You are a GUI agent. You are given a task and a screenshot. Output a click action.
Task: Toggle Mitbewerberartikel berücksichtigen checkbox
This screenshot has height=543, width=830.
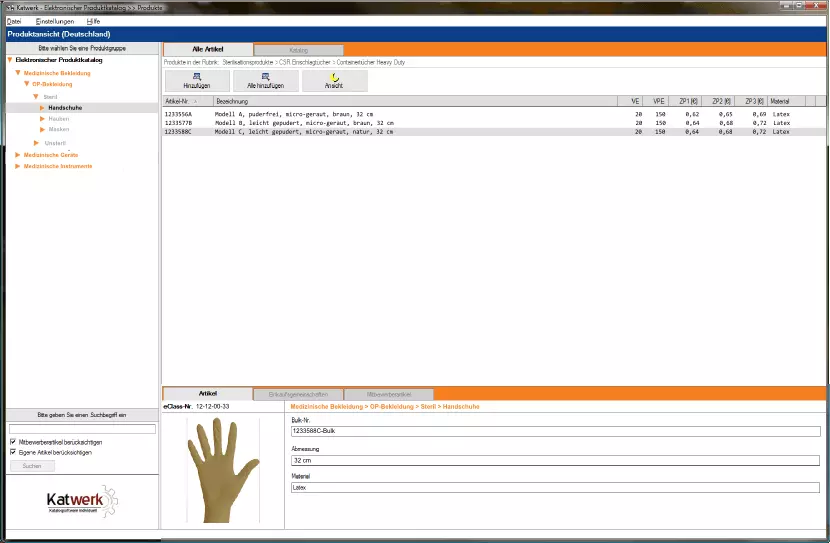(11, 442)
